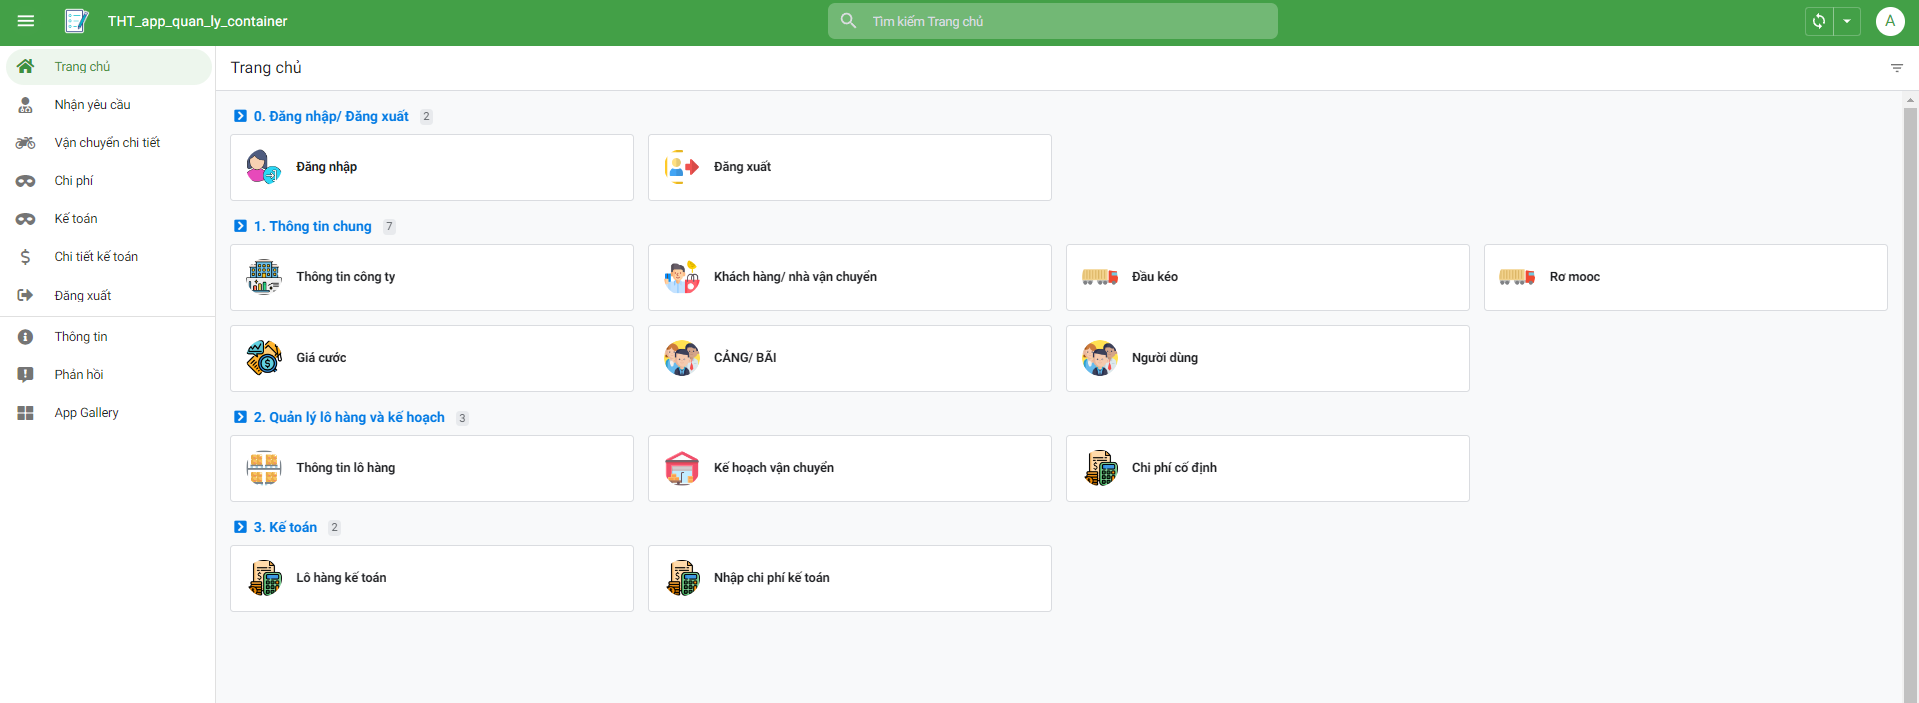Open Vận chuyển chi tiết sidebar item
This screenshot has width=1919, height=703.
(x=107, y=143)
